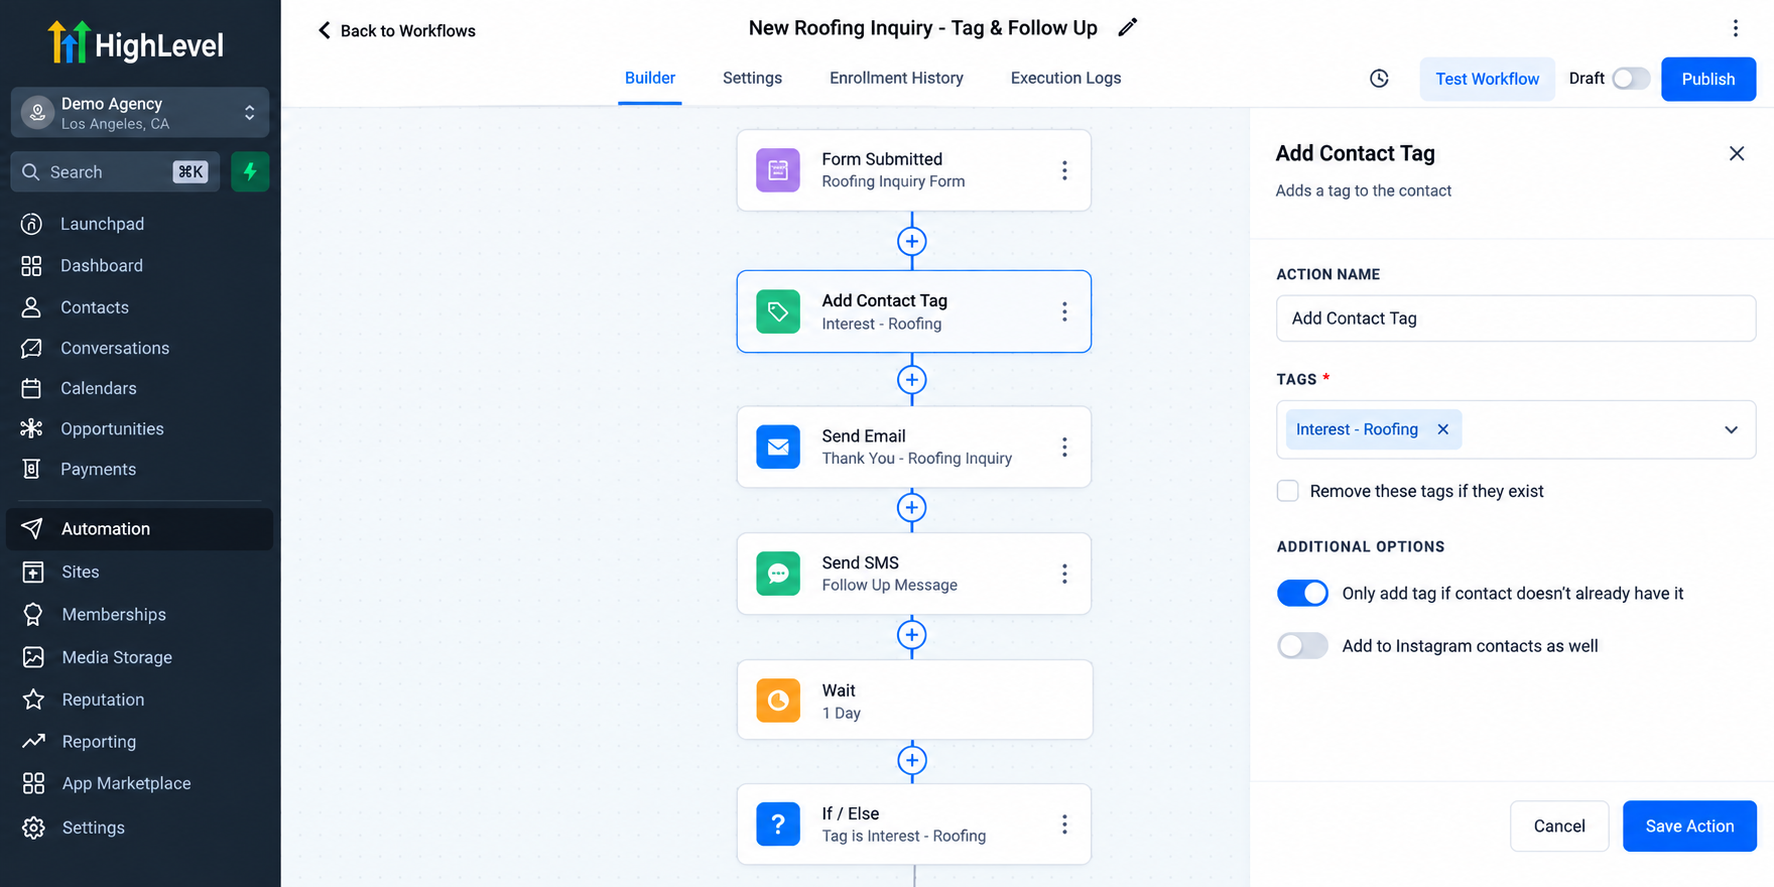This screenshot has width=1774, height=887.
Task: Open the If / Else node options menu
Action: (1064, 824)
